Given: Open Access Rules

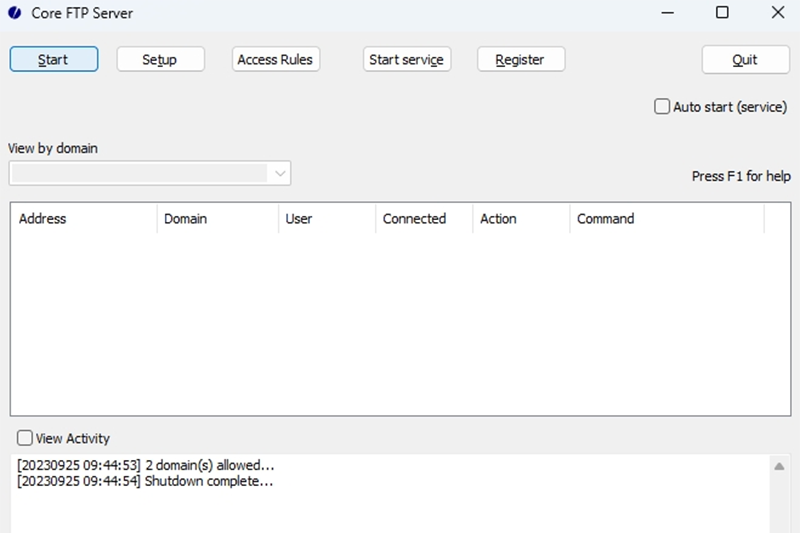Looking at the screenshot, I should pyautogui.click(x=276, y=59).
